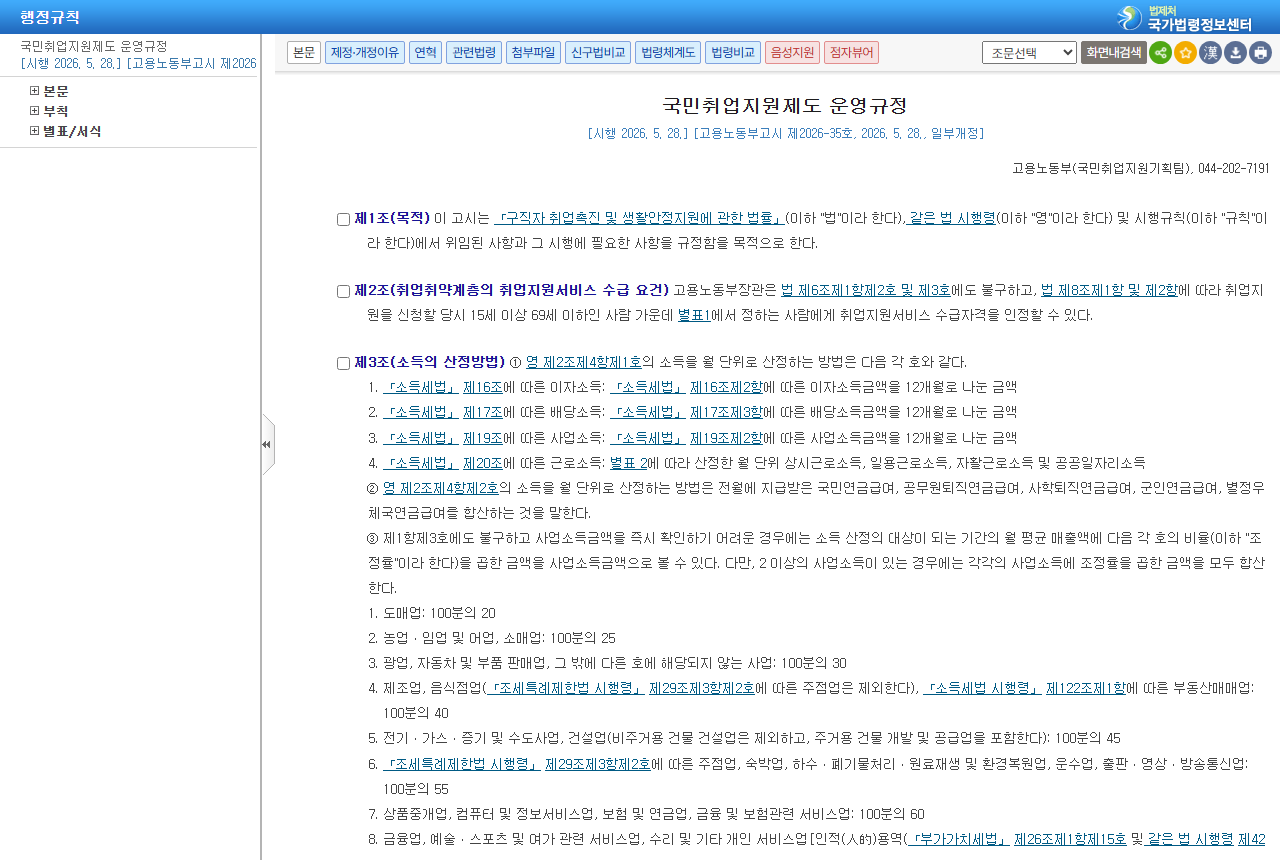This screenshot has height=860, width=1280.
Task: Click the 점자뷰어 button
Action: pos(851,52)
